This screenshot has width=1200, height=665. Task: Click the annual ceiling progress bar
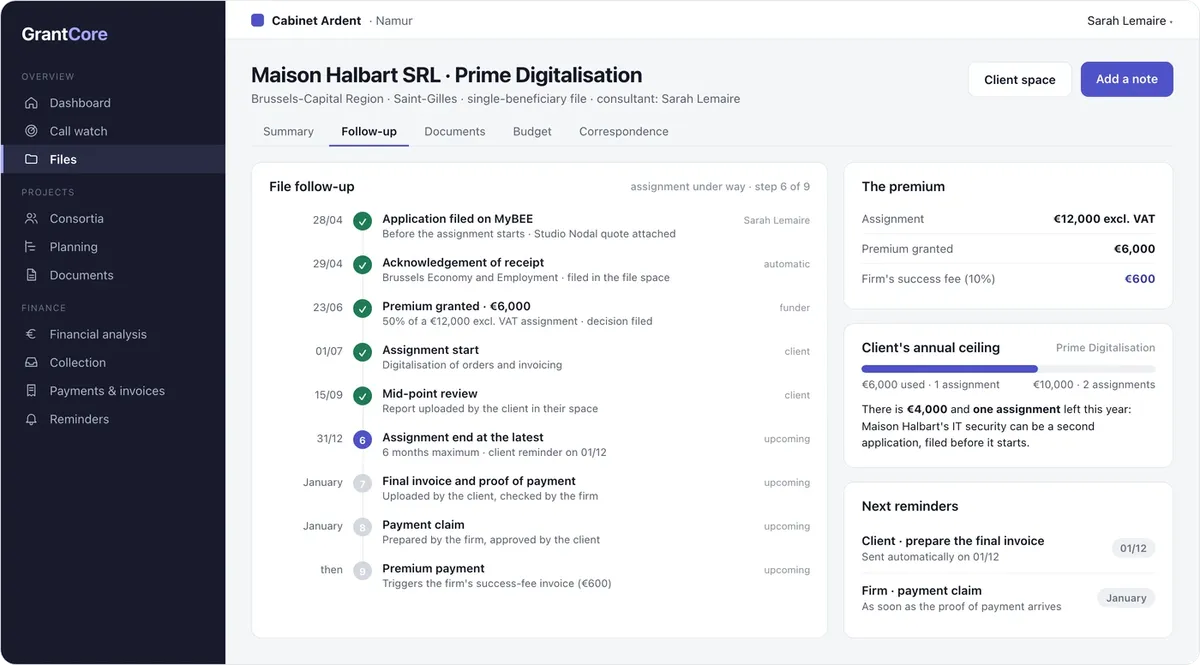click(1008, 369)
